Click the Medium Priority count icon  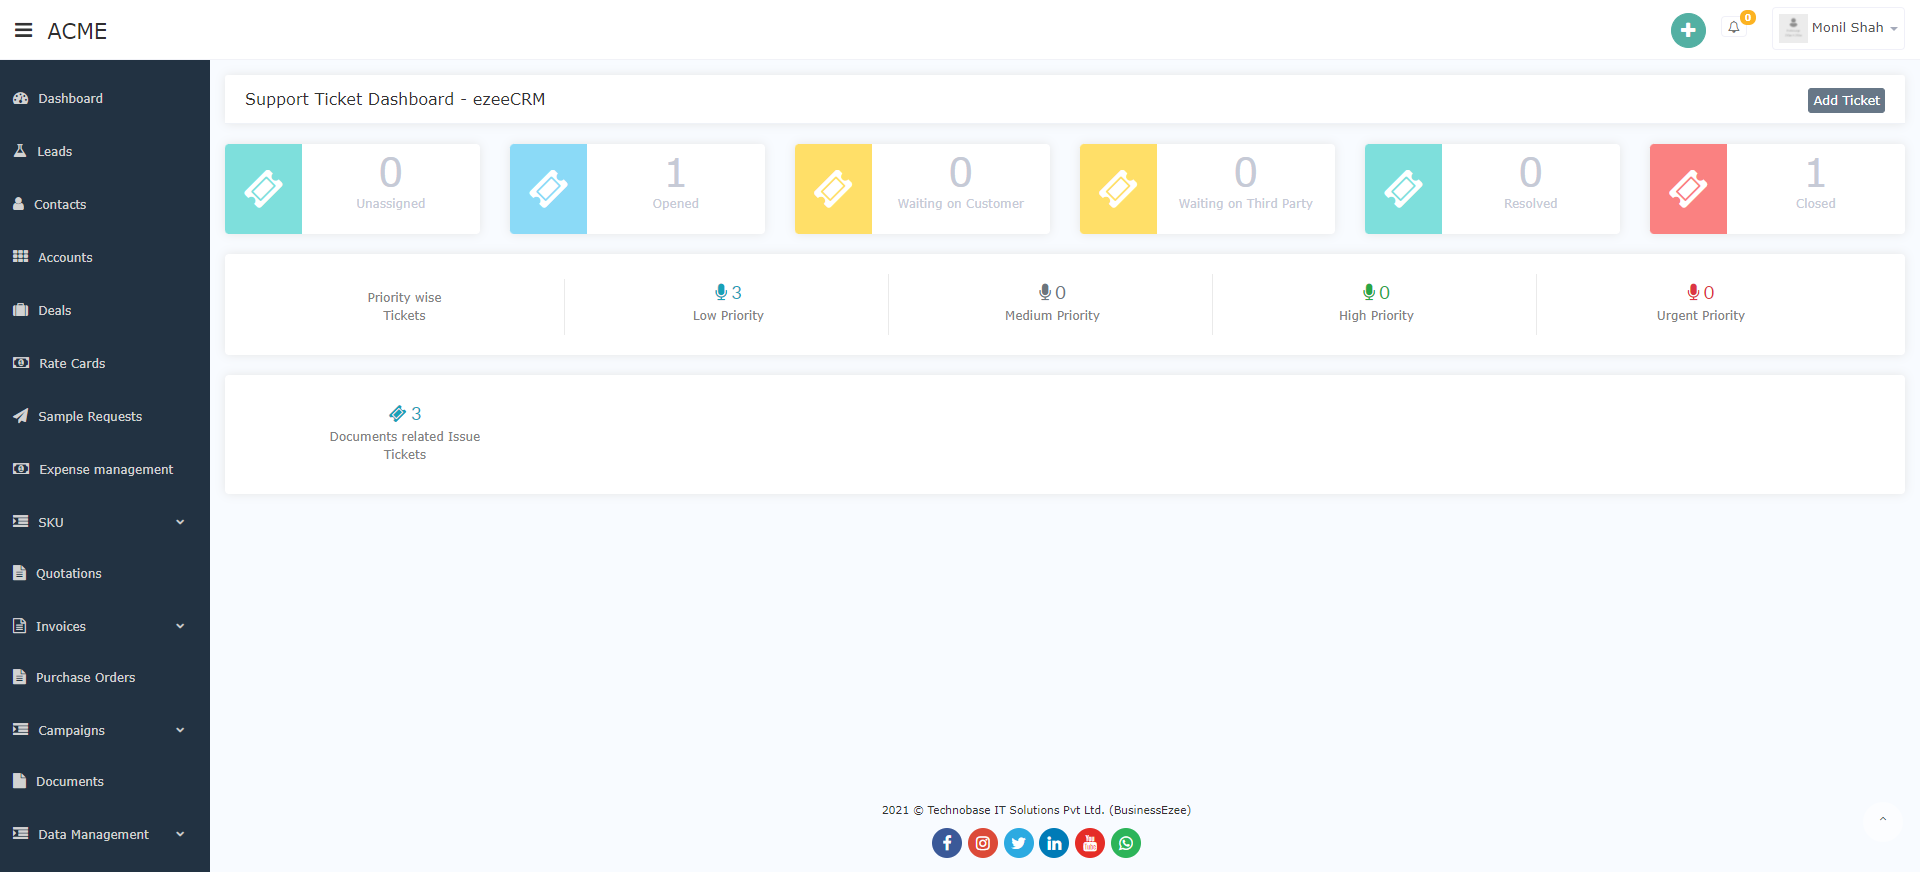tap(1045, 292)
